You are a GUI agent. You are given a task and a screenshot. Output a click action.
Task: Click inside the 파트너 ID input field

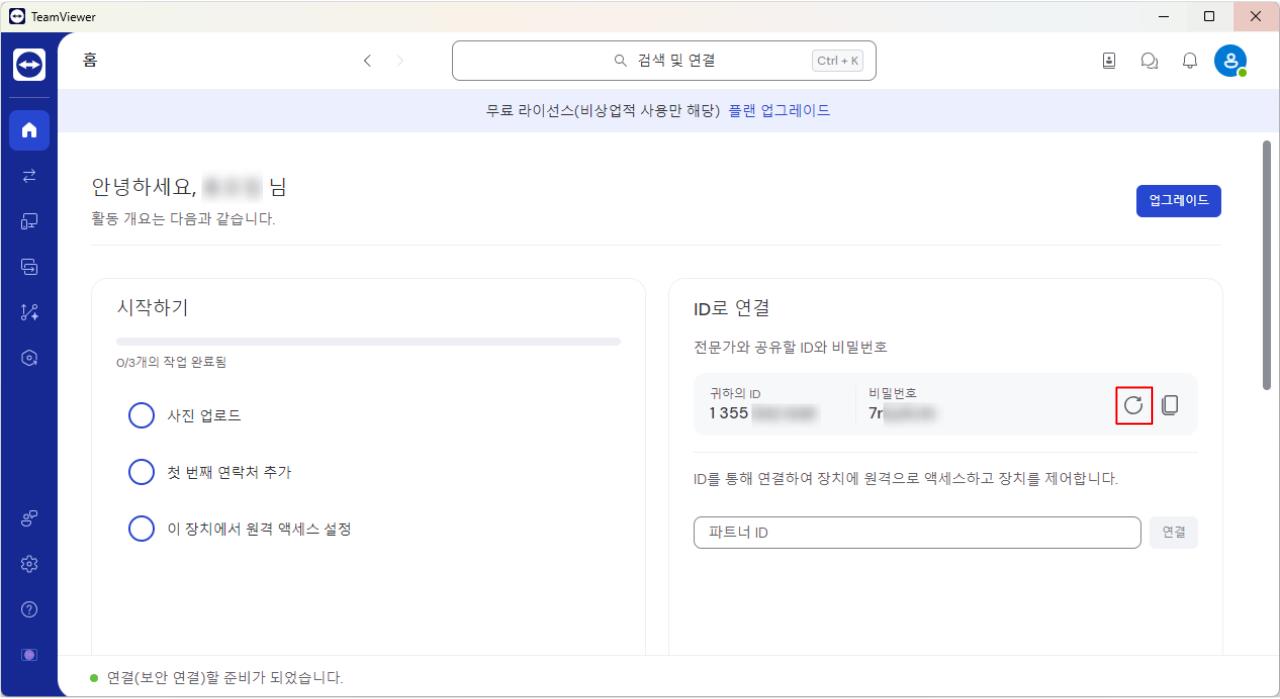(x=916, y=532)
